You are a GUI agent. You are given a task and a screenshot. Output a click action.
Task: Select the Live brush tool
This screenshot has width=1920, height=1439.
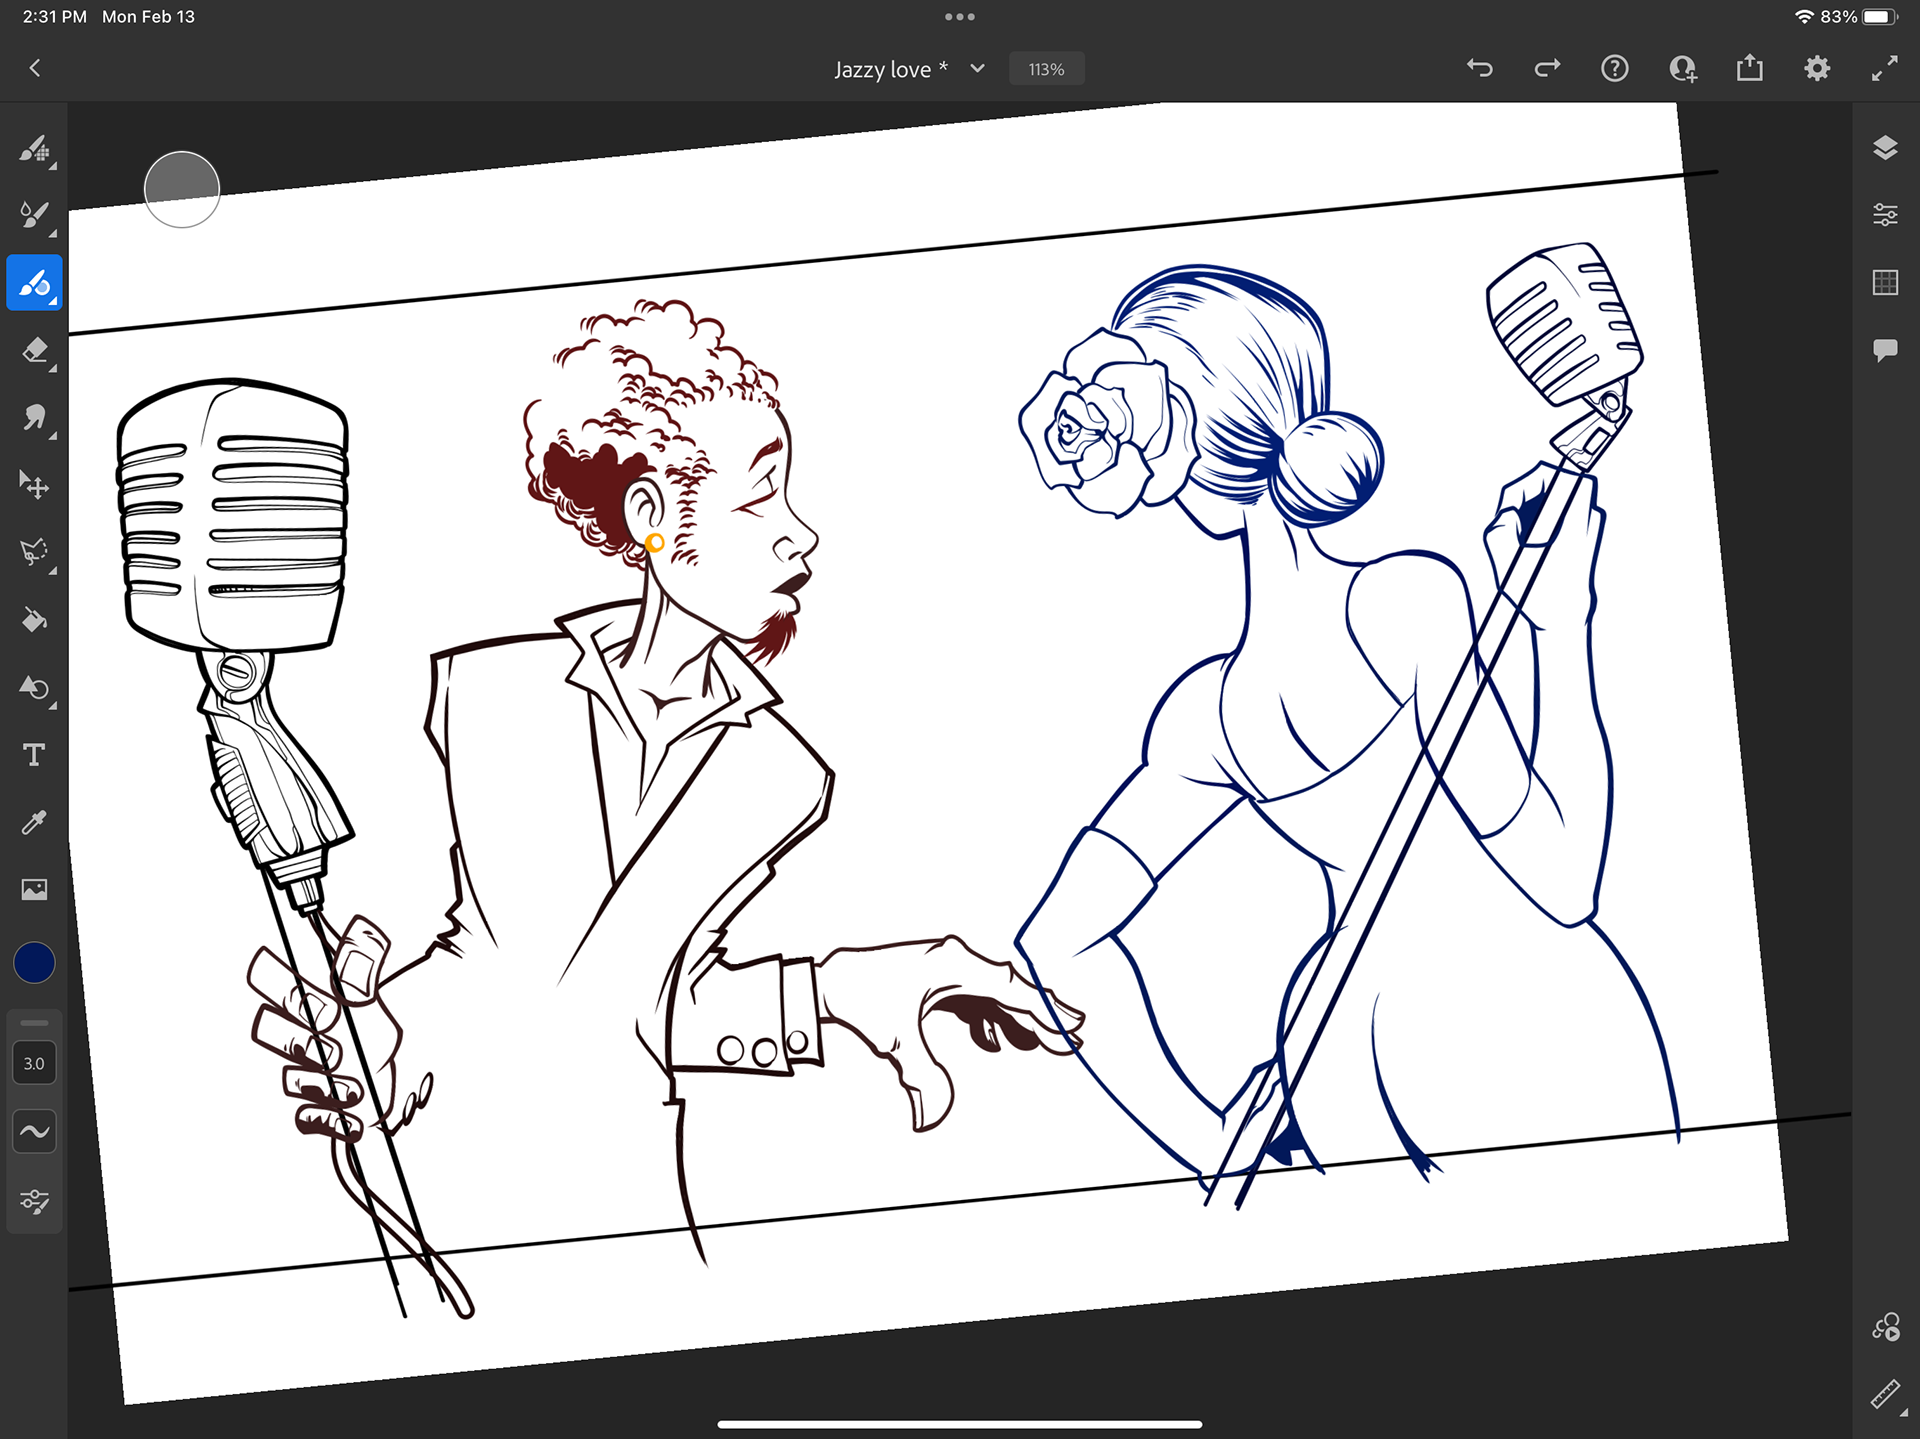click(x=34, y=215)
